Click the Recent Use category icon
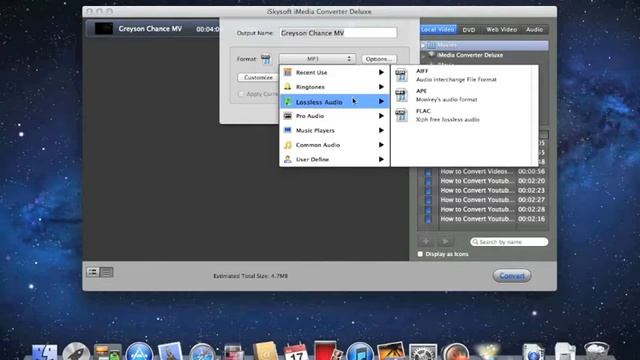The height and width of the screenshot is (360, 640). click(288, 72)
